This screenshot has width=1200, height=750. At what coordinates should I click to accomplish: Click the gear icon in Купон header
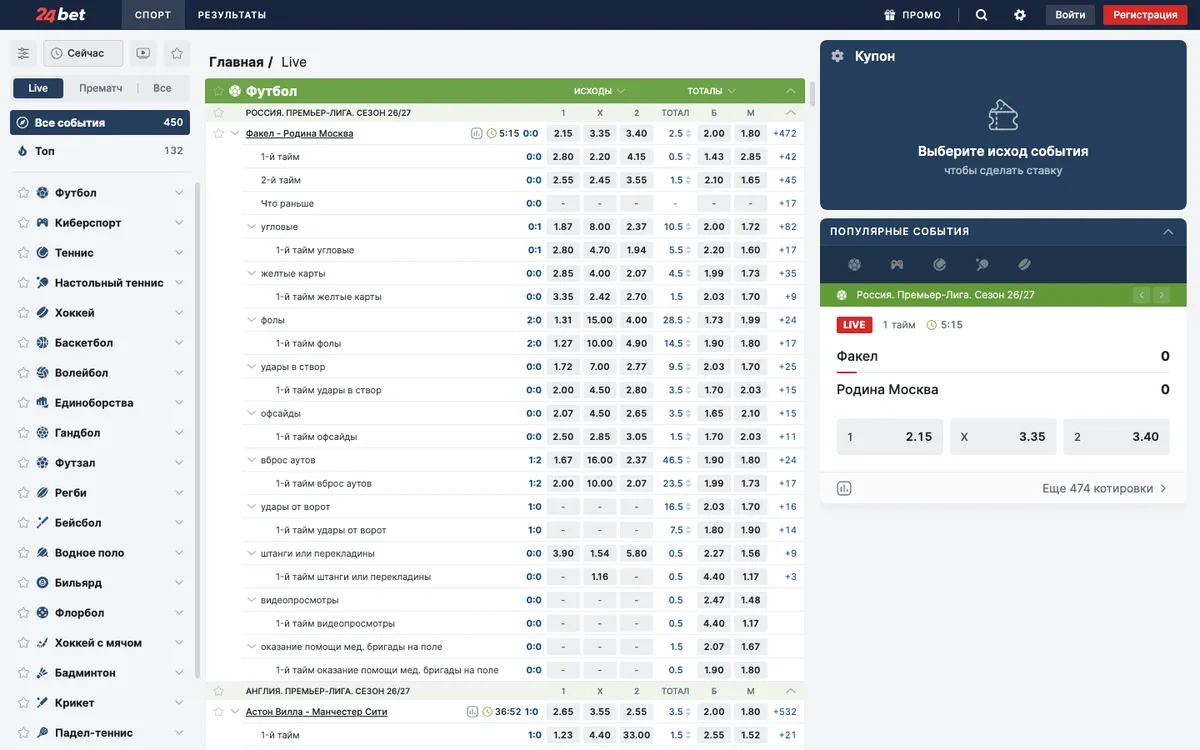[838, 56]
